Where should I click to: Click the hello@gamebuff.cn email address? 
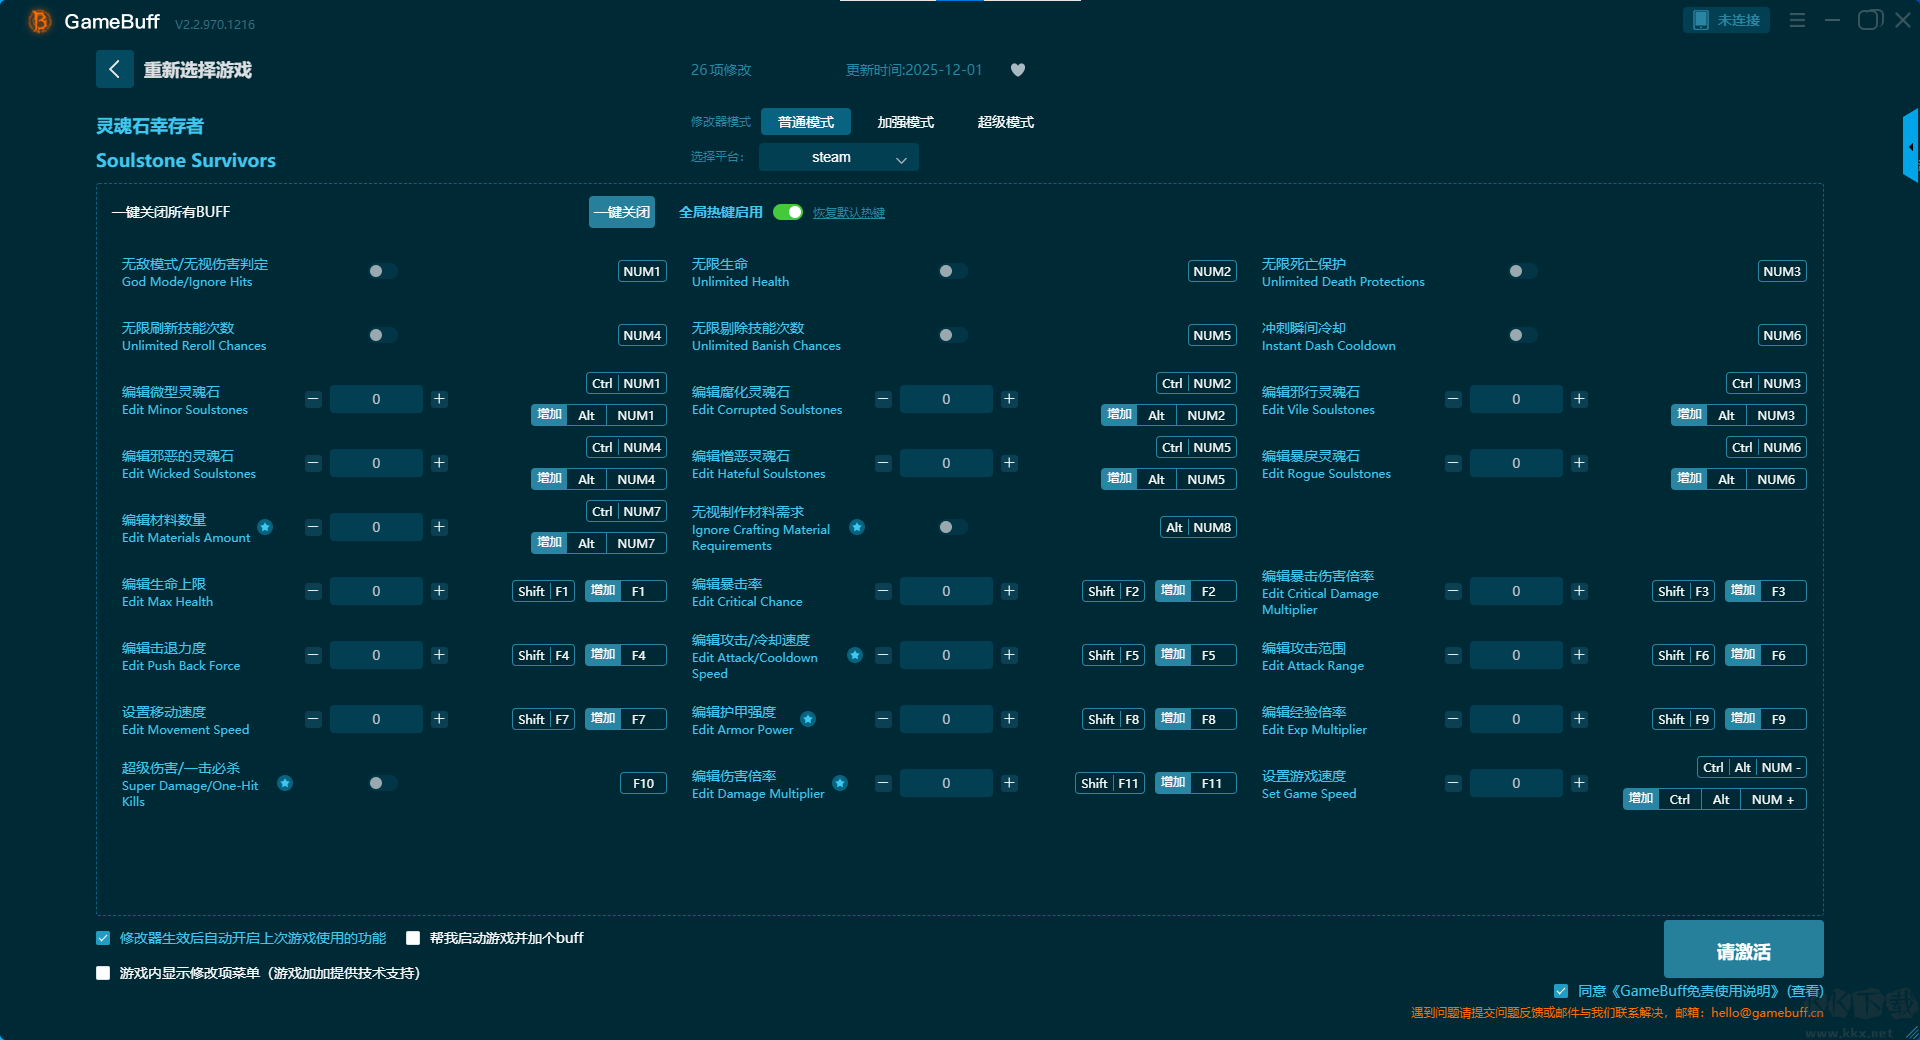click(x=1767, y=1013)
